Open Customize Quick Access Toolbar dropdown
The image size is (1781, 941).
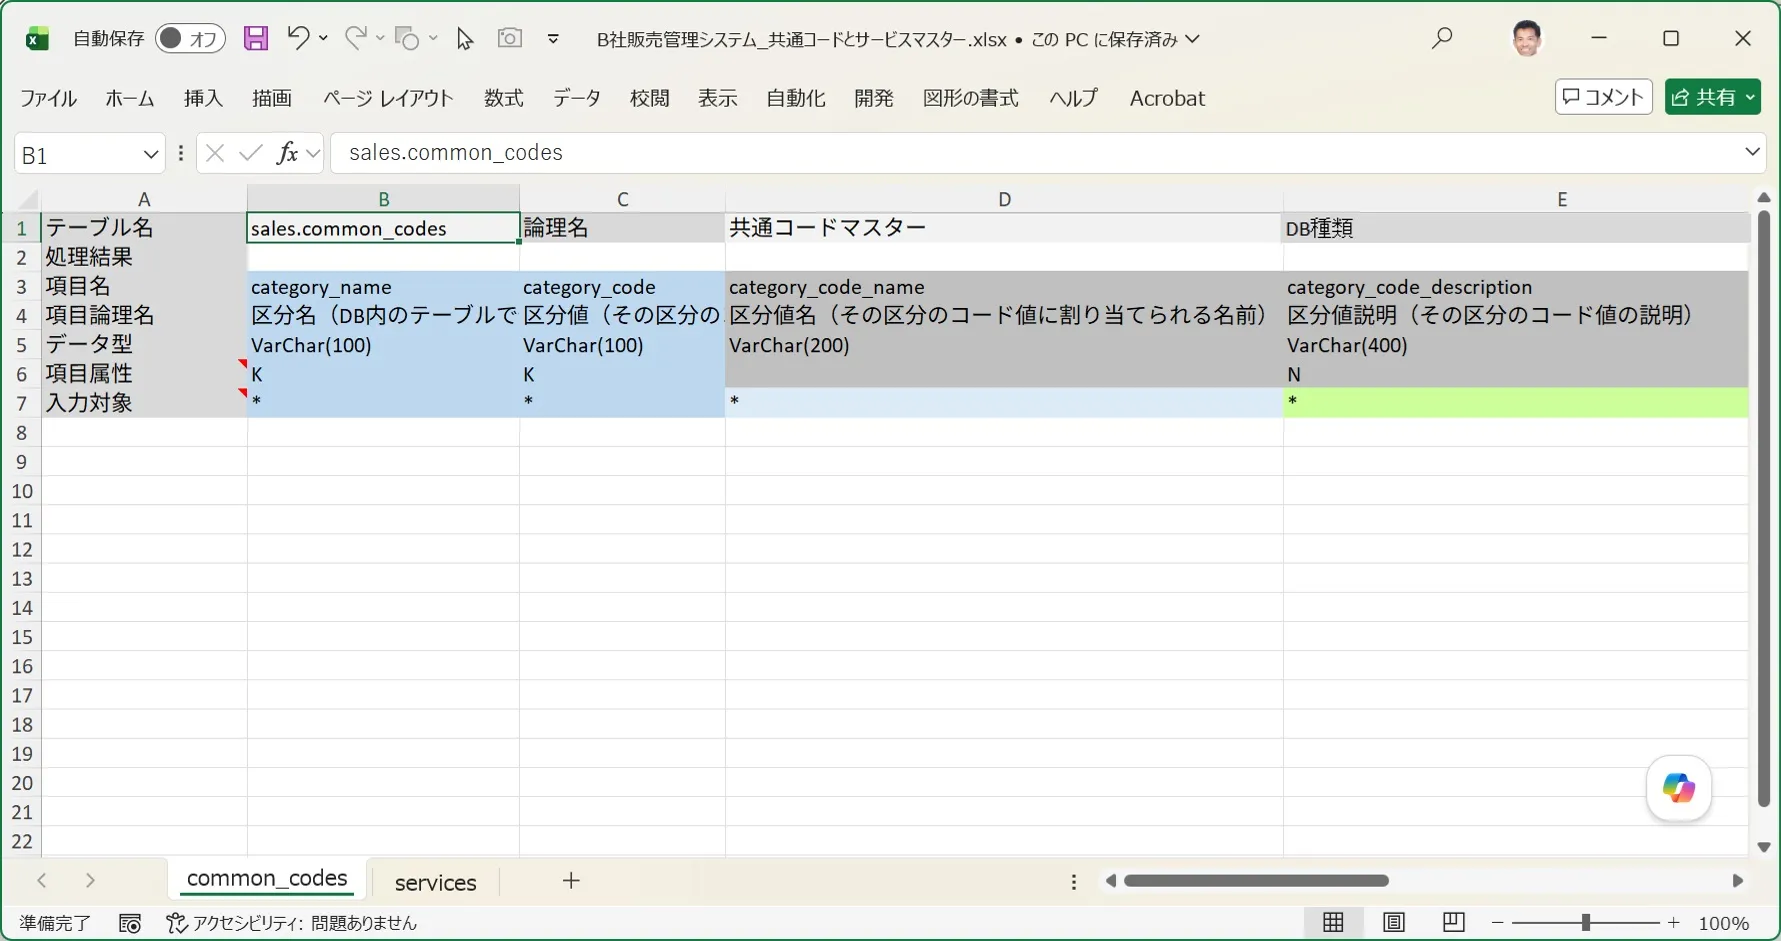[553, 39]
